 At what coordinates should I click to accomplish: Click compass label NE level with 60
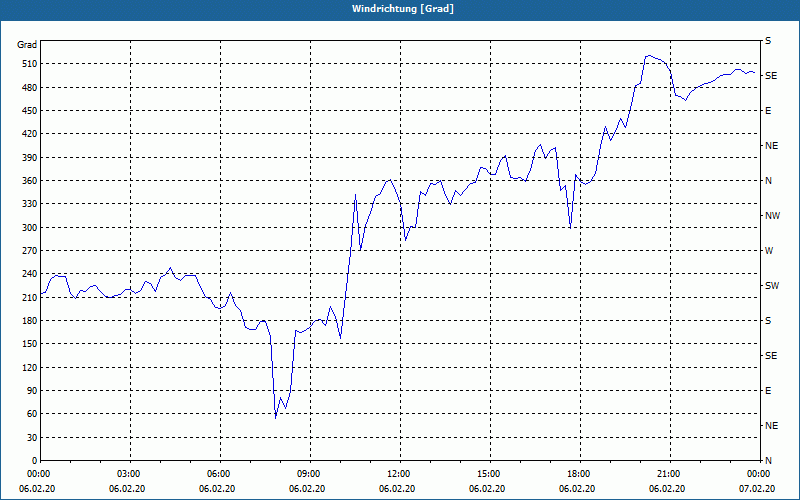[772, 426]
